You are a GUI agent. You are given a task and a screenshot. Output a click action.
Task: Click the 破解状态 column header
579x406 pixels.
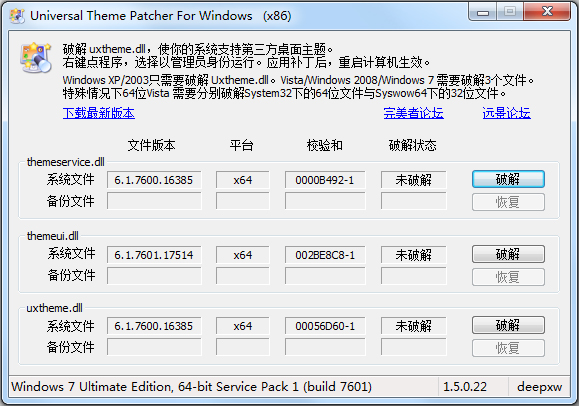412,145
